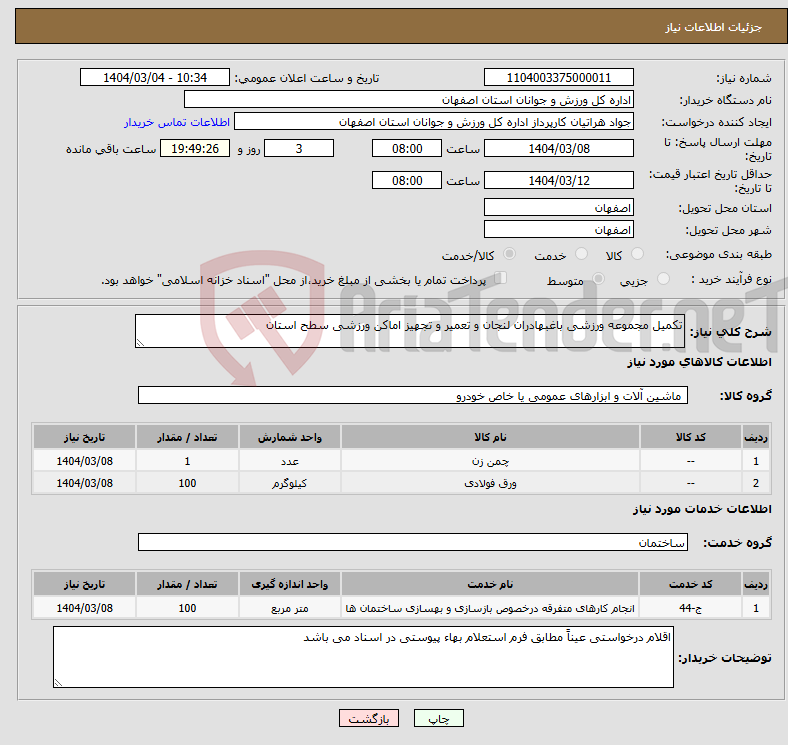788x745 pixels.
Task: Click the چاپ print button
Action: [x=439, y=718]
